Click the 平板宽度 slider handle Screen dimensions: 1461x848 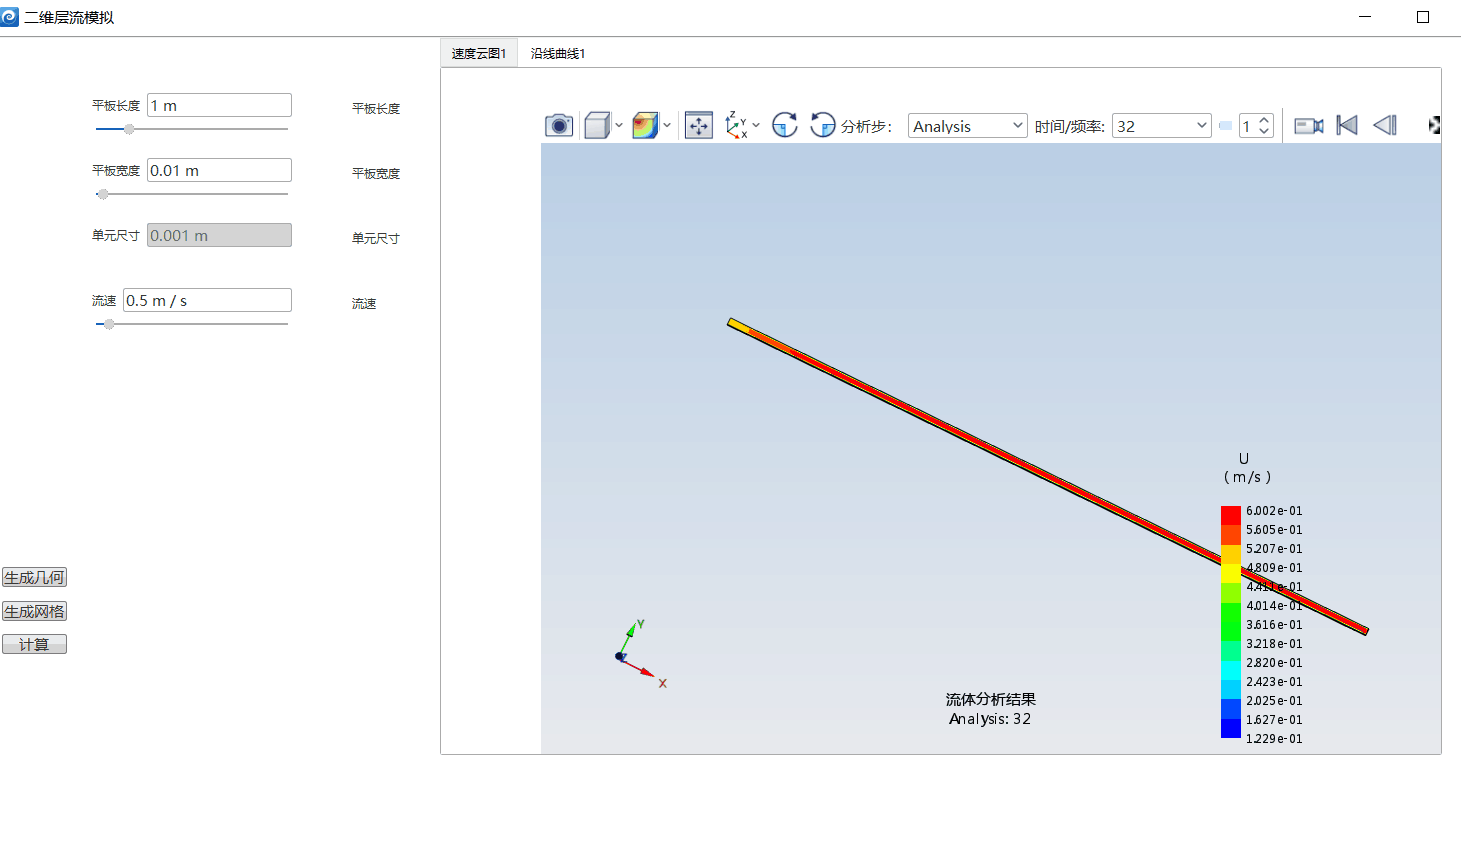click(x=103, y=194)
